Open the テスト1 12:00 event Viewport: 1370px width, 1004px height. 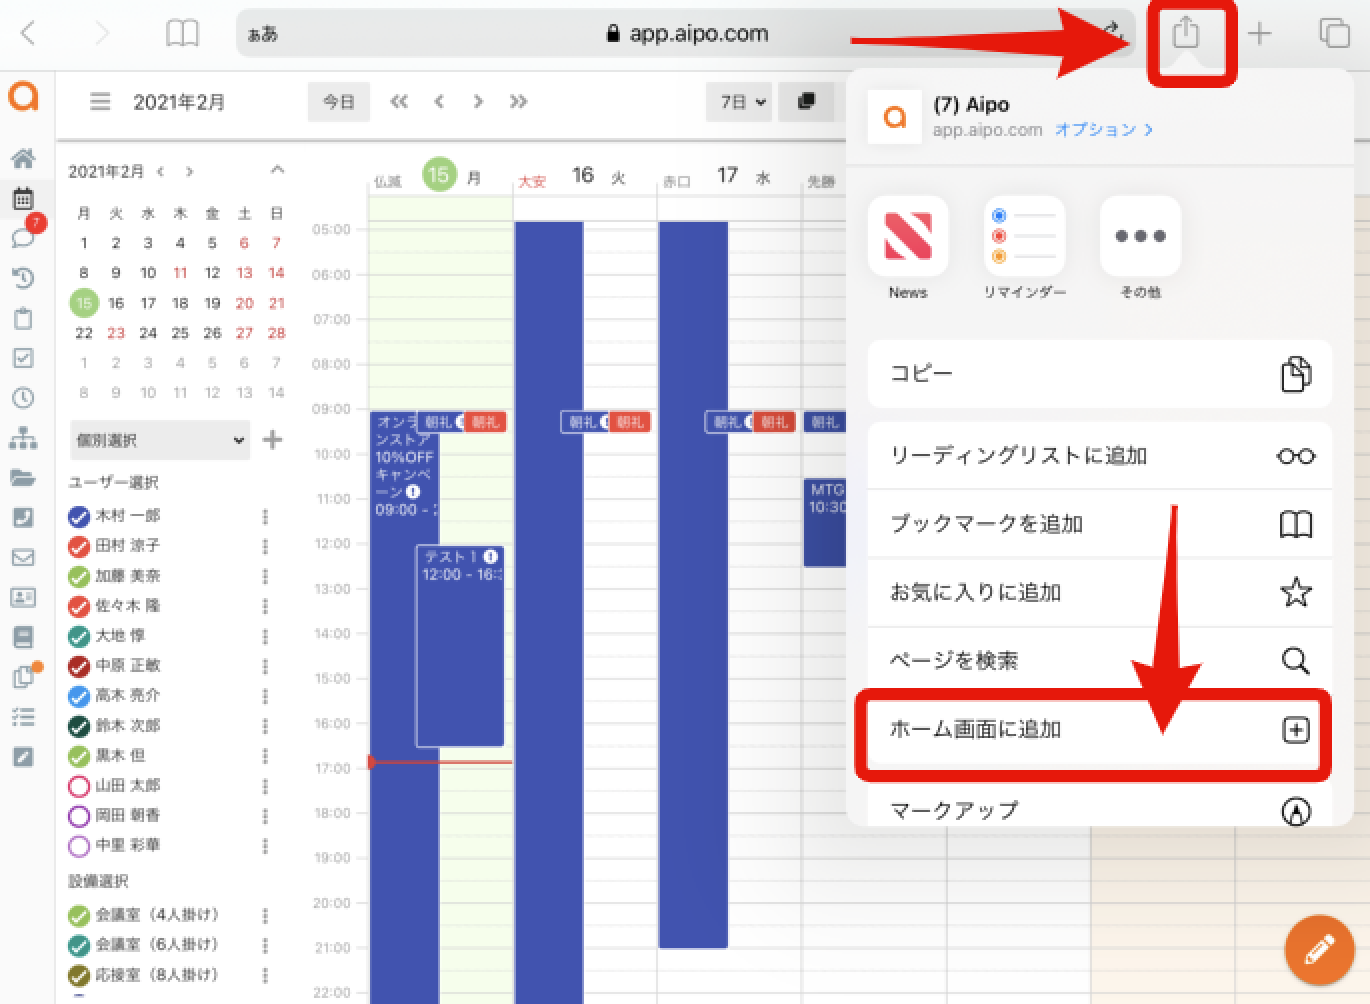coord(460,645)
